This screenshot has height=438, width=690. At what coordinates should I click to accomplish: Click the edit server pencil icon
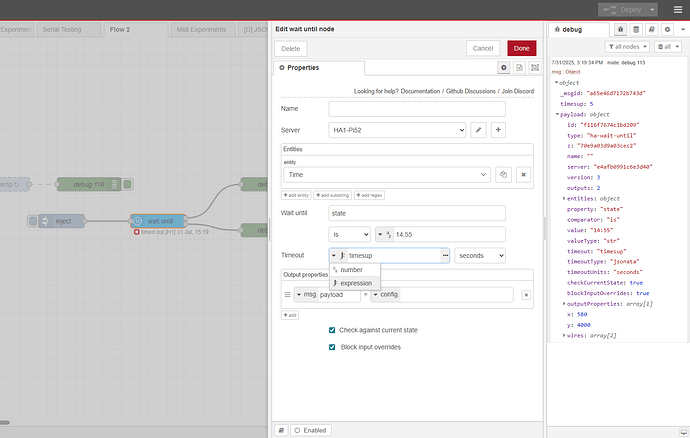pyautogui.click(x=478, y=130)
